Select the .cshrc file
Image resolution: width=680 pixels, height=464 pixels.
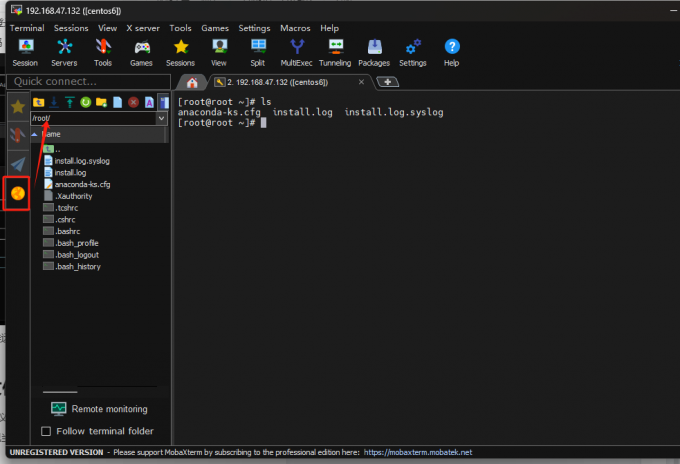tap(59, 219)
